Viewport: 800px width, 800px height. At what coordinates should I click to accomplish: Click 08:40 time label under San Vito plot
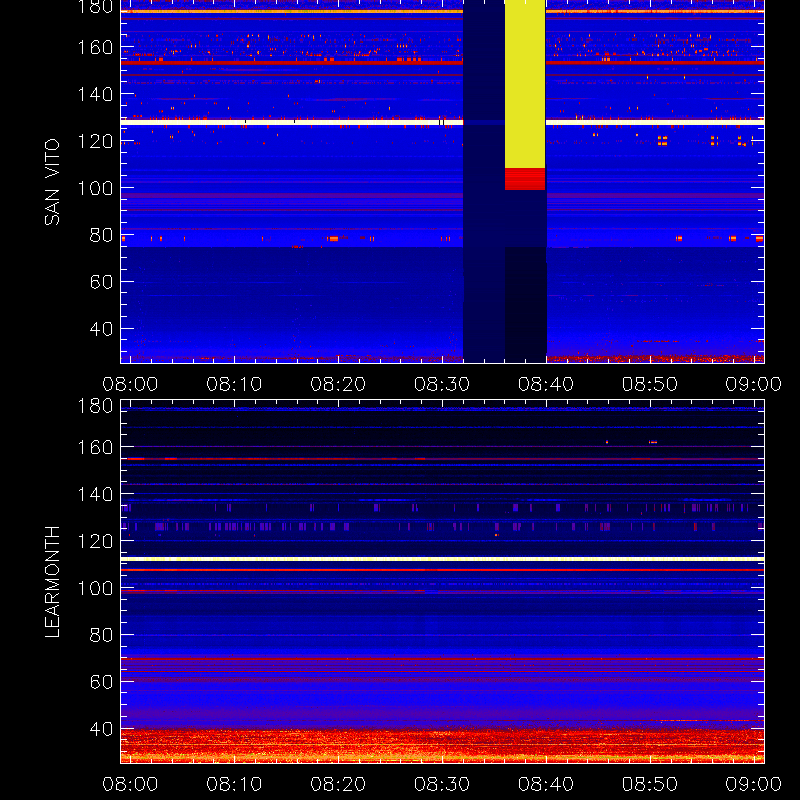point(546,384)
